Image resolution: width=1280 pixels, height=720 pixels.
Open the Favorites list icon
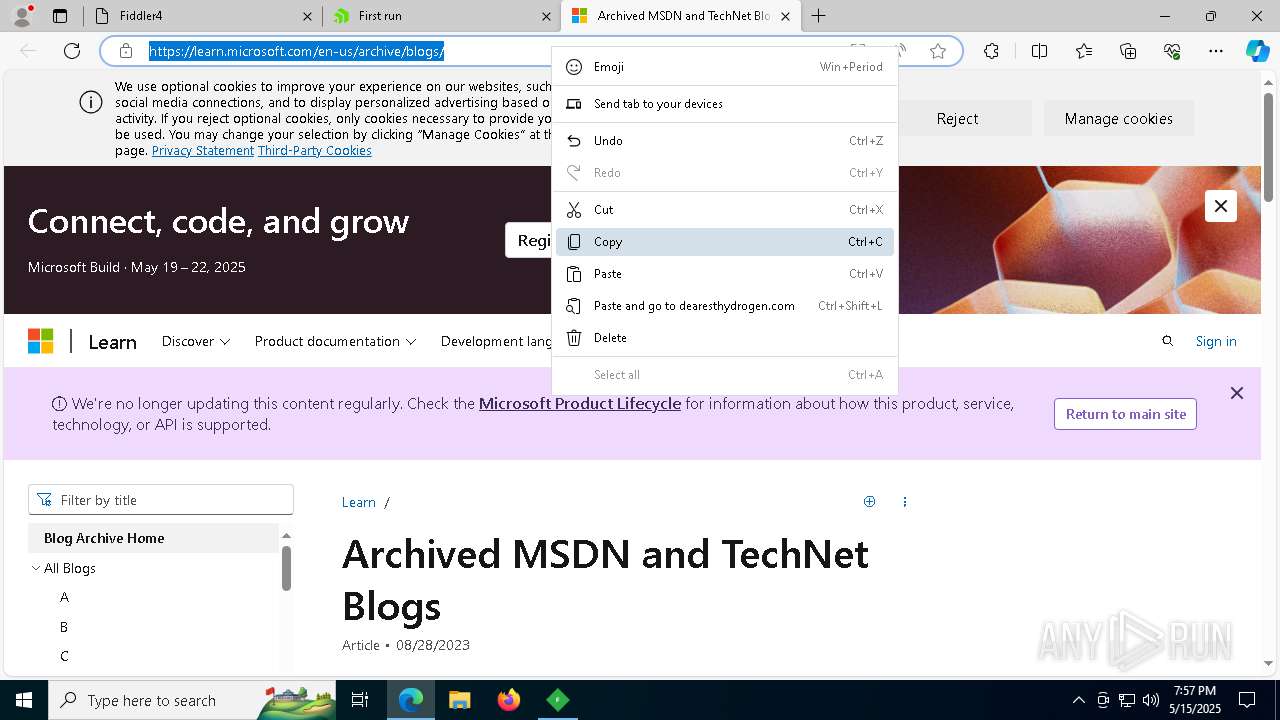[1084, 51]
